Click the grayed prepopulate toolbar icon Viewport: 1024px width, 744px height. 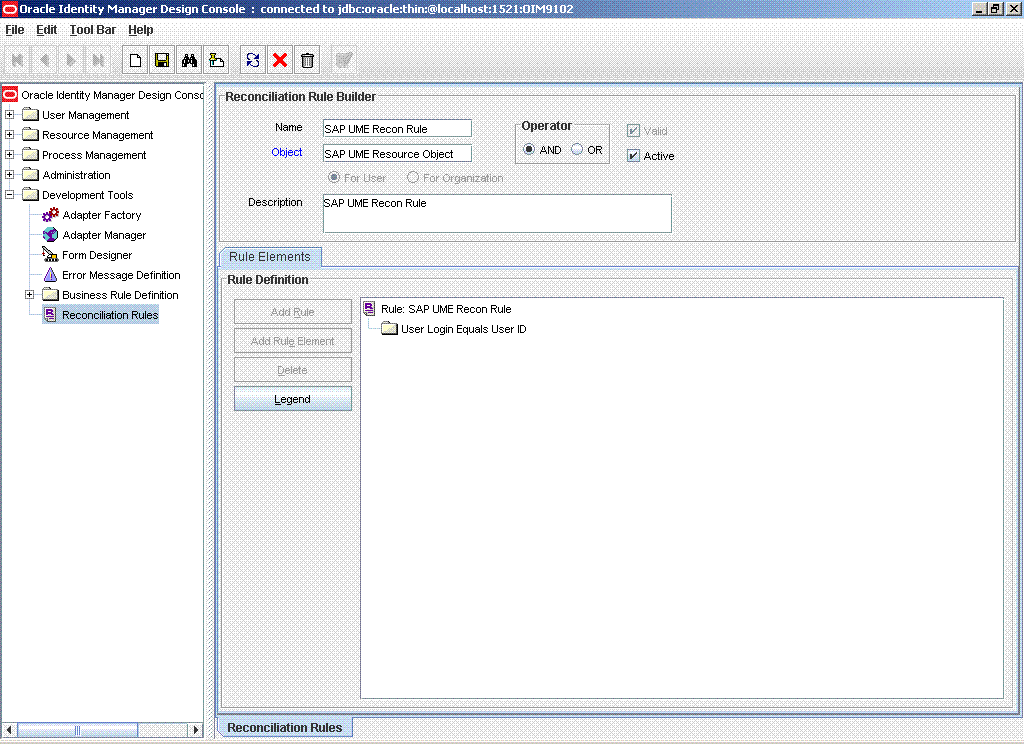click(344, 60)
